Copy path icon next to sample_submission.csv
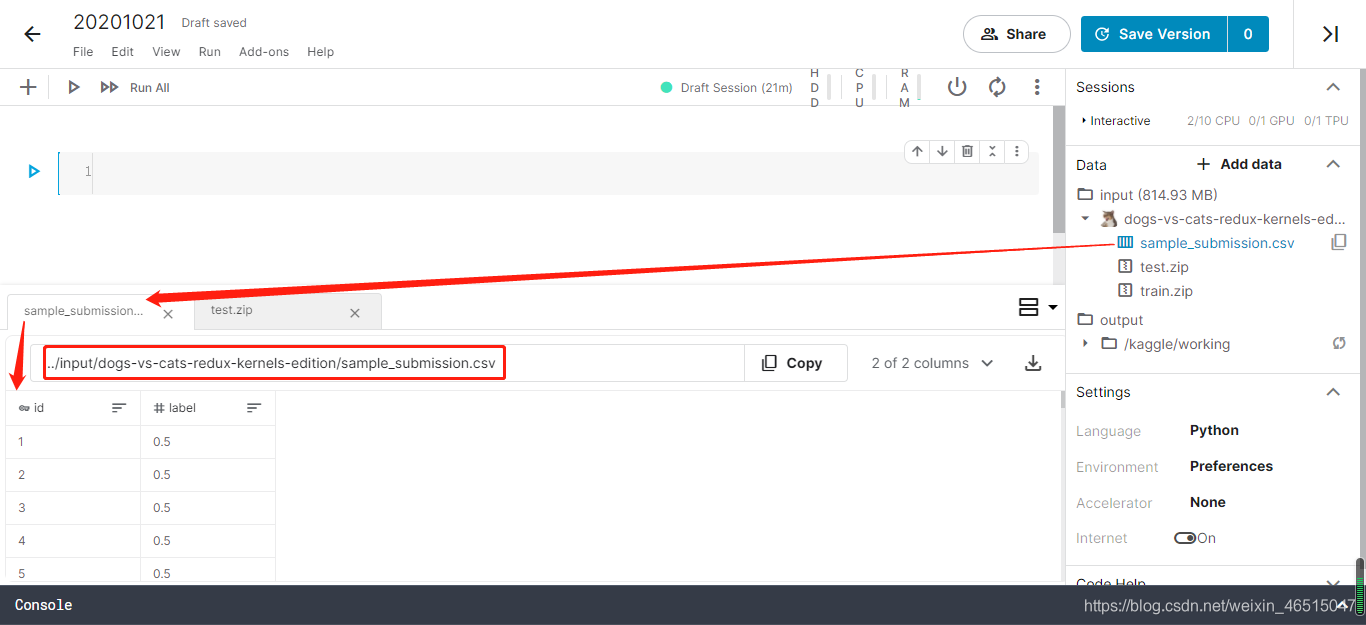 pyautogui.click(x=1339, y=242)
